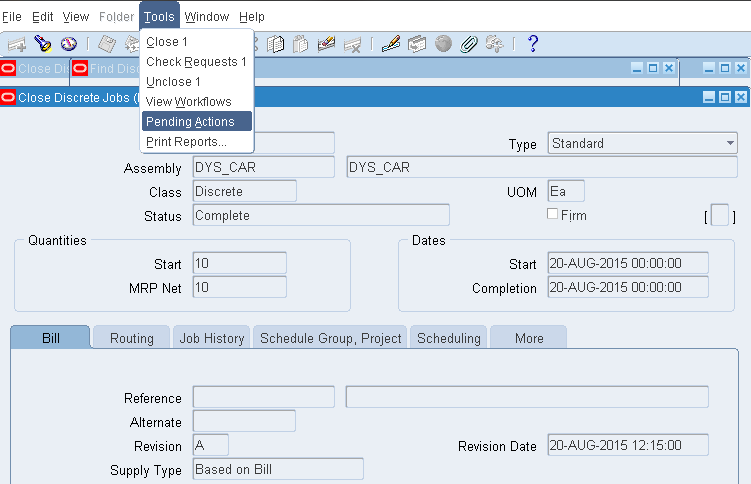Choose Check Requests 1 menu entry
Image resolution: width=751 pixels, height=484 pixels.
(197, 62)
